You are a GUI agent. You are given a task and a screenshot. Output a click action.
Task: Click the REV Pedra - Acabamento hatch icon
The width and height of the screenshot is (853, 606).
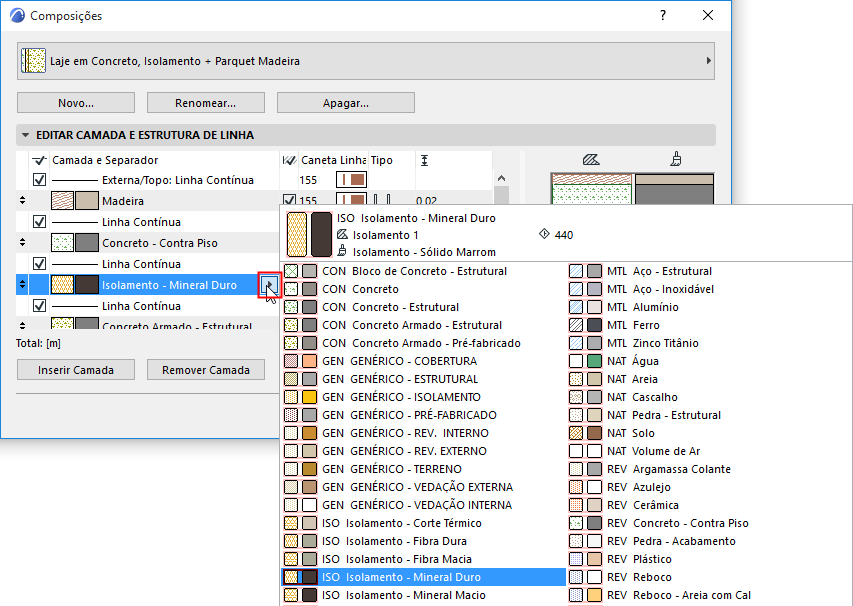coord(576,541)
